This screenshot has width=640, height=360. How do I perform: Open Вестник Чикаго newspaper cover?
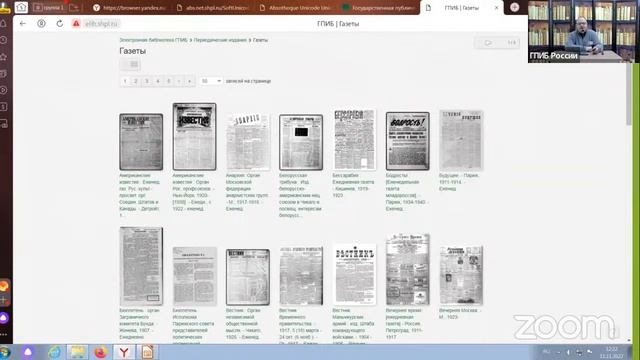(x=248, y=277)
